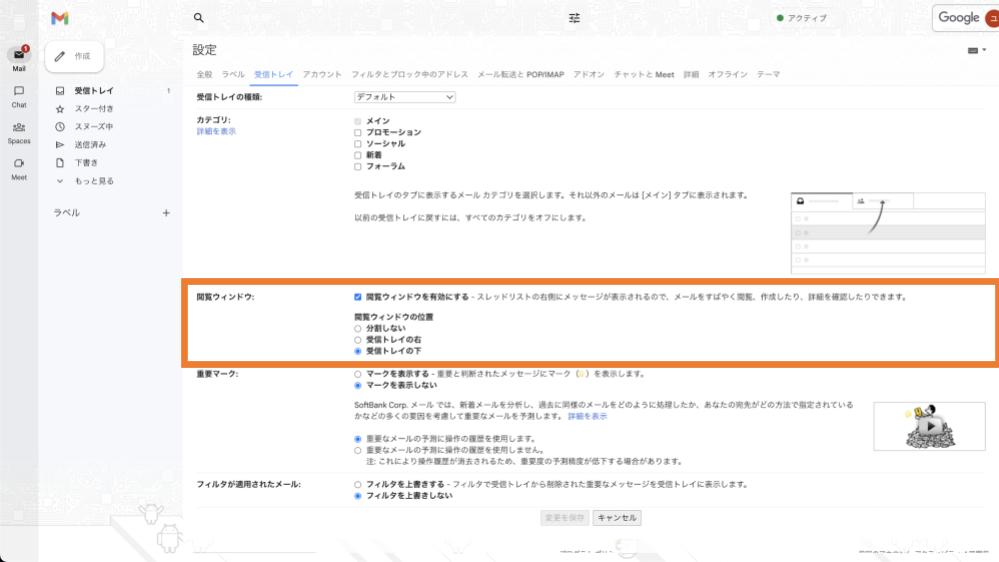999x562 pixels.
Task: Open スヌーズ中 folder label
Action: [x=94, y=127]
